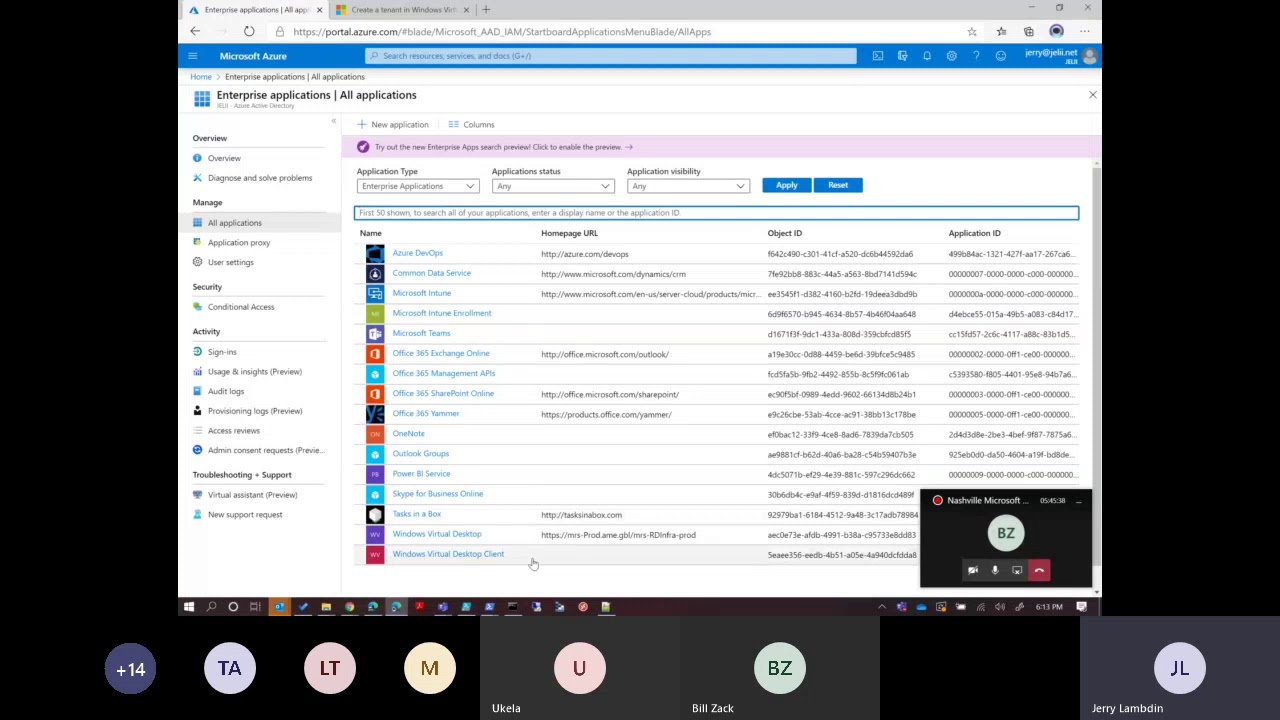Click the Azure global search box
The image size is (1280, 720).
(611, 56)
